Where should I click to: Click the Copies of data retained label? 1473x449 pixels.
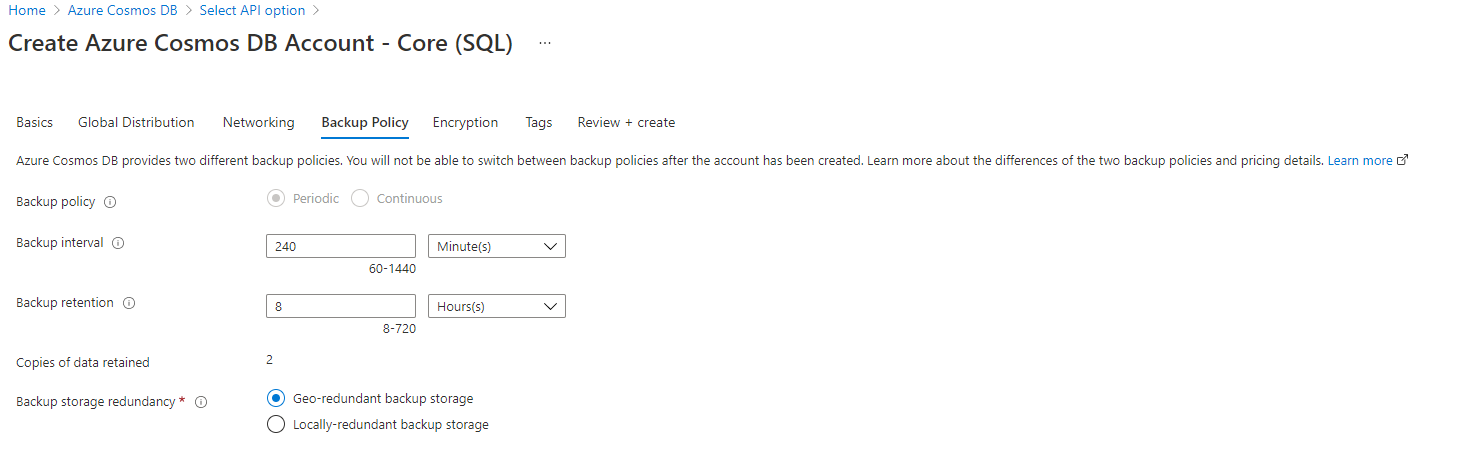point(83,363)
